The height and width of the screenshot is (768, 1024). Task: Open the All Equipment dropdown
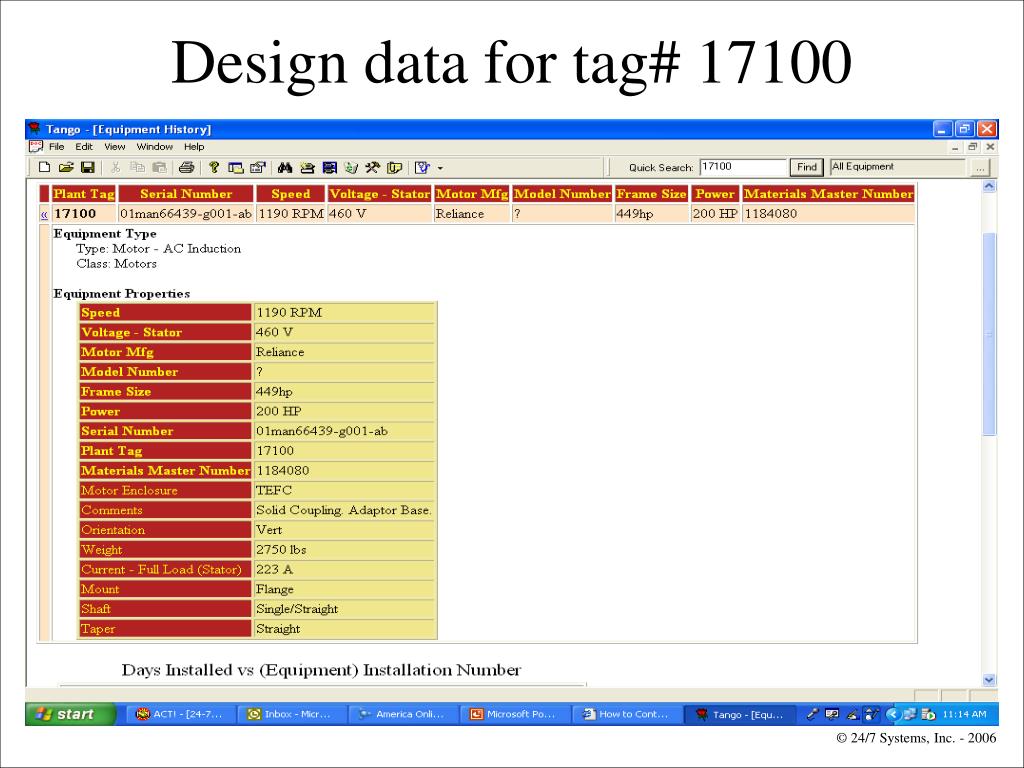[x=897, y=167]
